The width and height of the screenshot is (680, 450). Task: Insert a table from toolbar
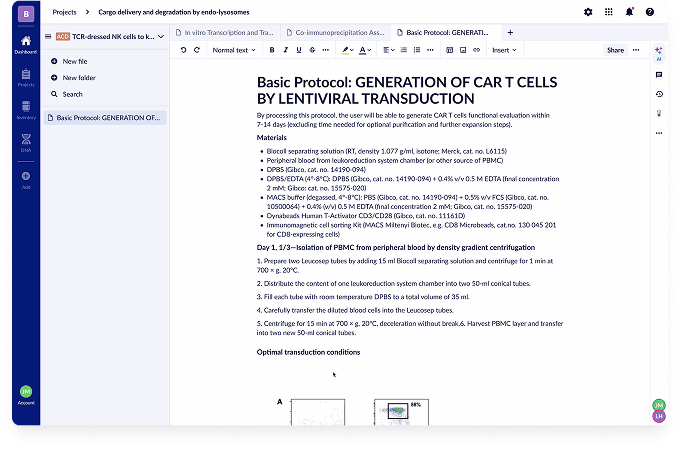pyautogui.click(x=450, y=50)
